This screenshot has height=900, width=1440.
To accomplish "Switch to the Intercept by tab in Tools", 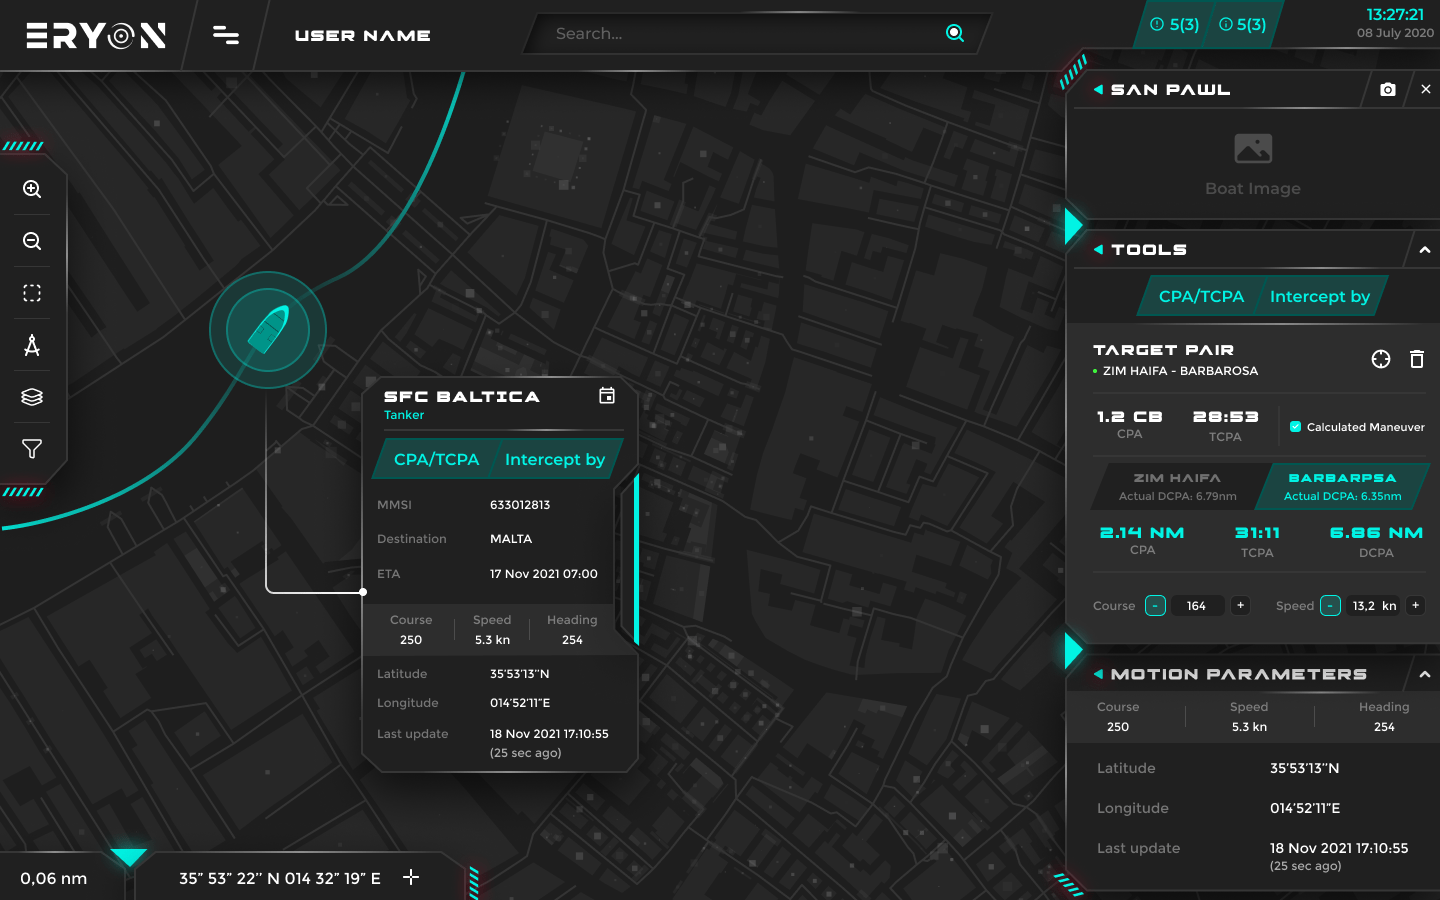I will pyautogui.click(x=1320, y=296).
